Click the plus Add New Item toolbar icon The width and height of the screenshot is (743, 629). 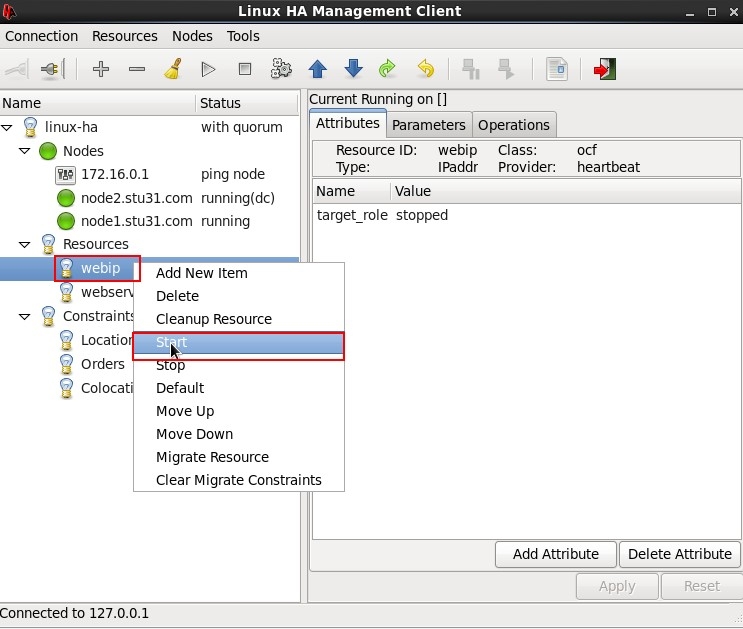100,70
